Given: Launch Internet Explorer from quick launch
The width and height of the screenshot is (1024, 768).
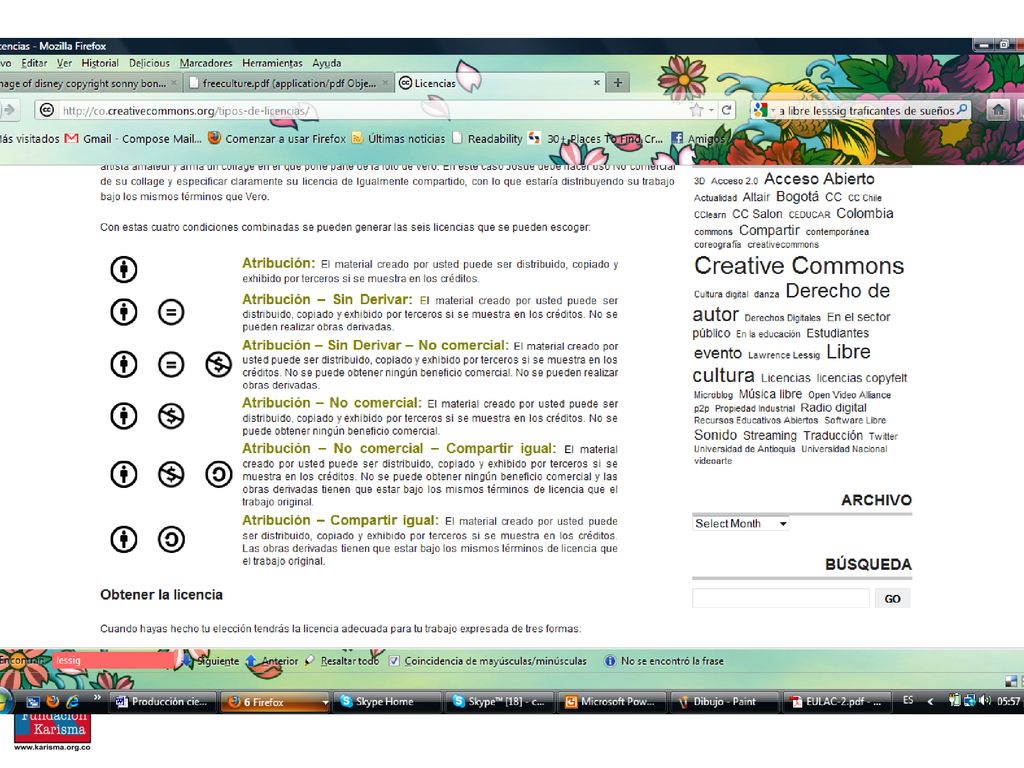Looking at the screenshot, I should pos(72,702).
